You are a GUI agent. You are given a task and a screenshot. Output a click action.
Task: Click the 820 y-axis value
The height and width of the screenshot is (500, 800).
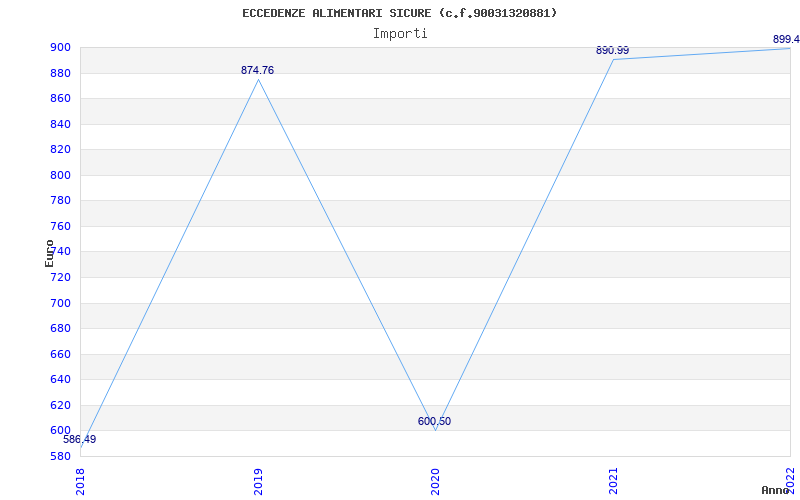click(x=59, y=149)
